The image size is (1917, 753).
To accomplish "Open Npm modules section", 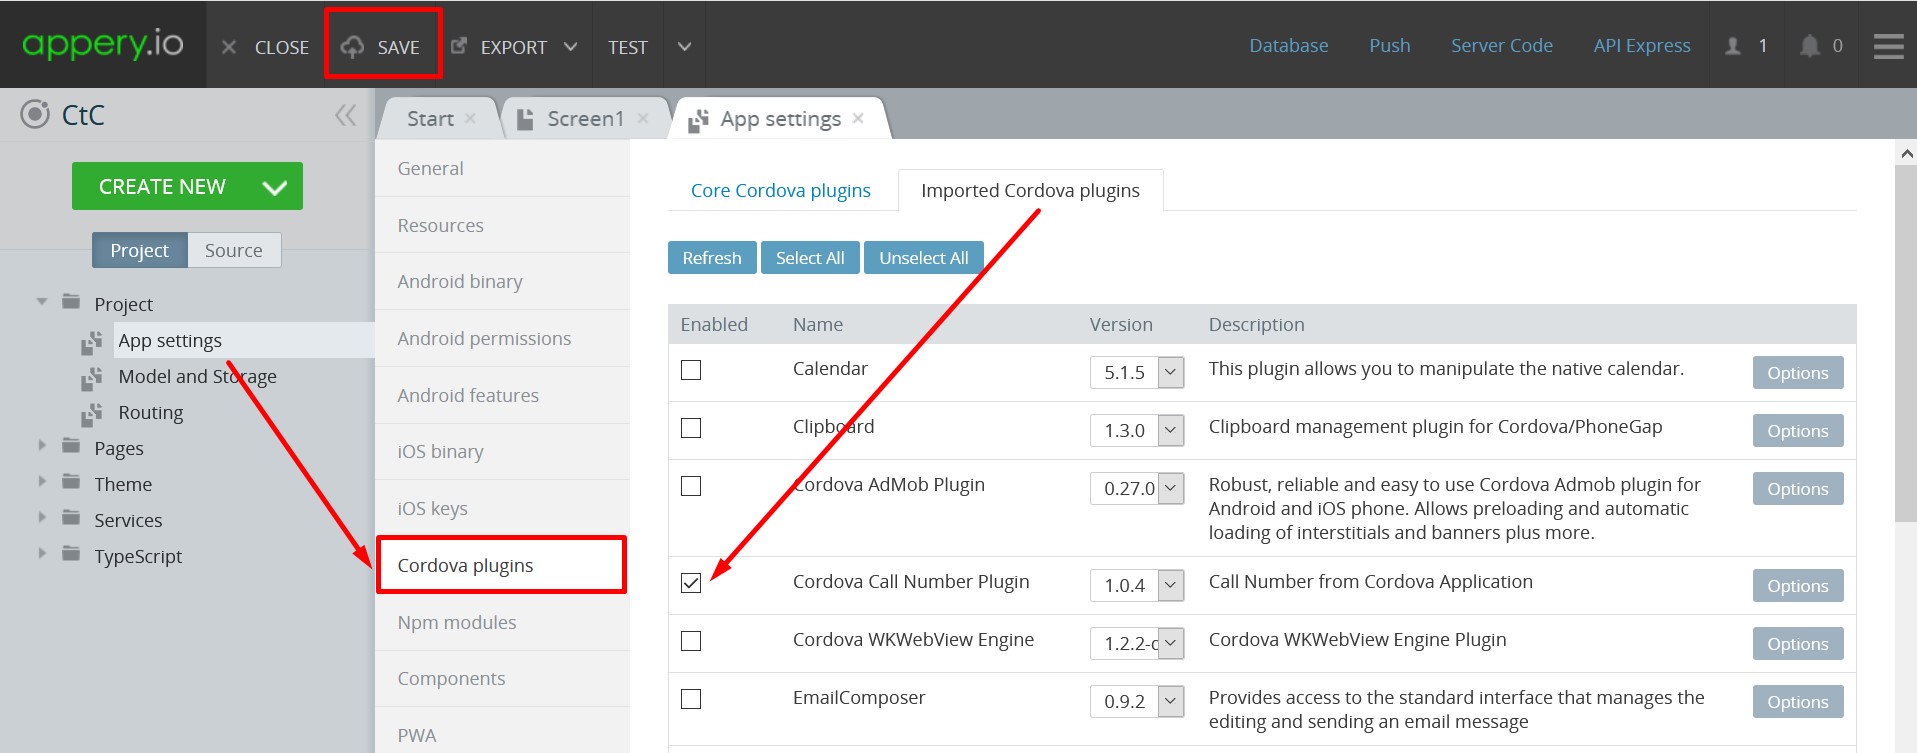I will (x=502, y=622).
